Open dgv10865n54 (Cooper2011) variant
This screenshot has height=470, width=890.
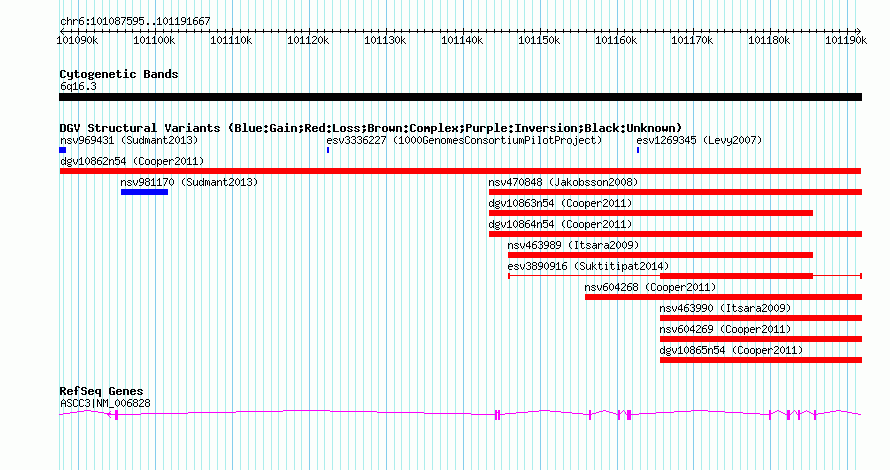click(x=731, y=350)
